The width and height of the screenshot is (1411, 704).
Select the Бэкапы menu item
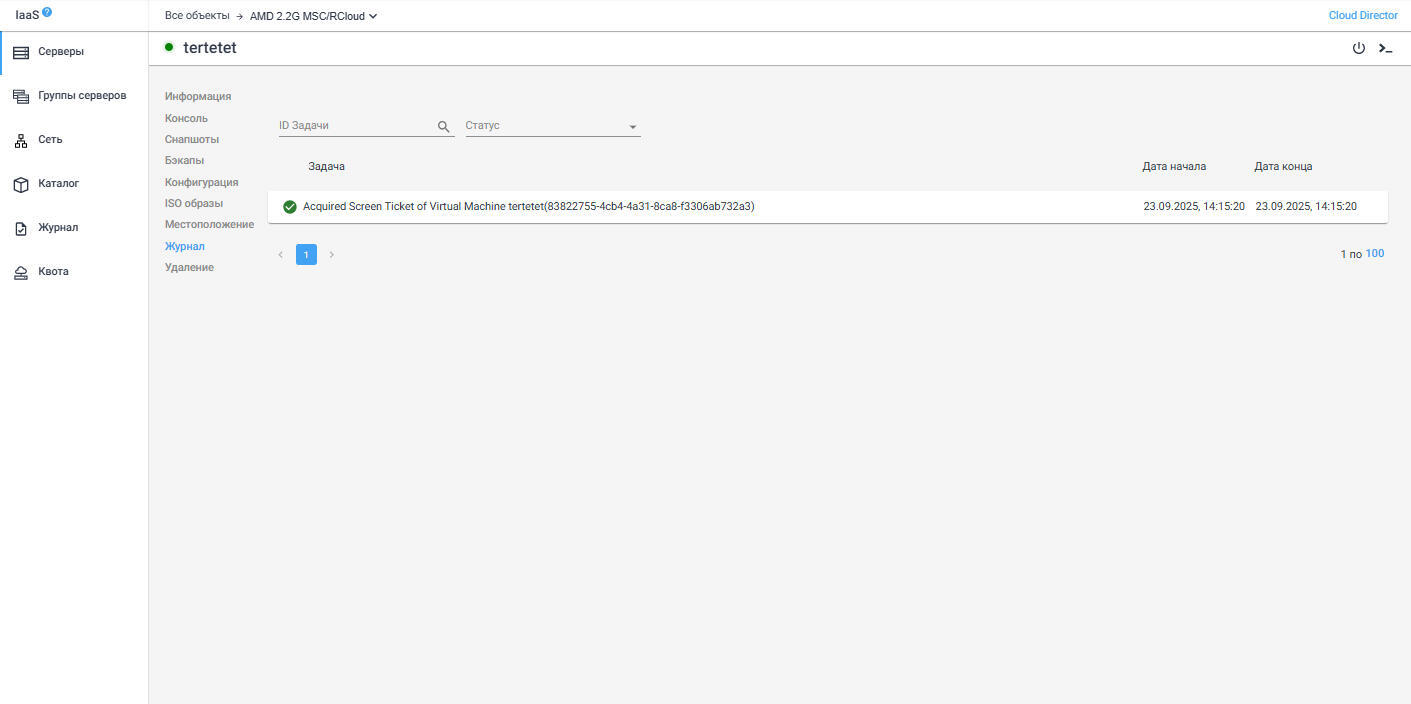(185, 160)
